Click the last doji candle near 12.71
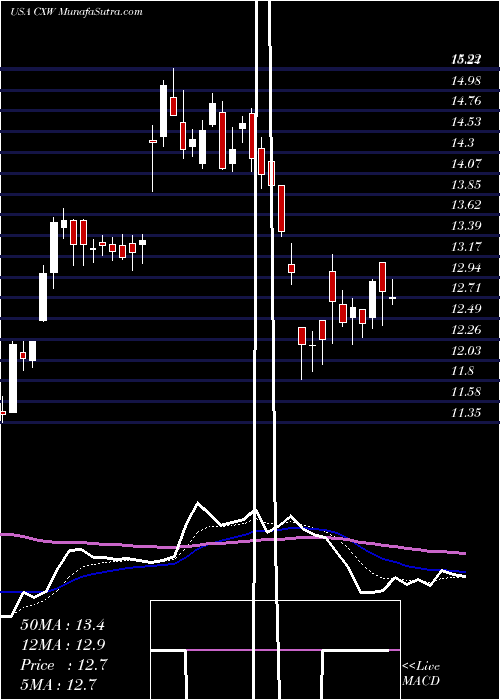The height and width of the screenshot is (700, 500). click(x=393, y=297)
